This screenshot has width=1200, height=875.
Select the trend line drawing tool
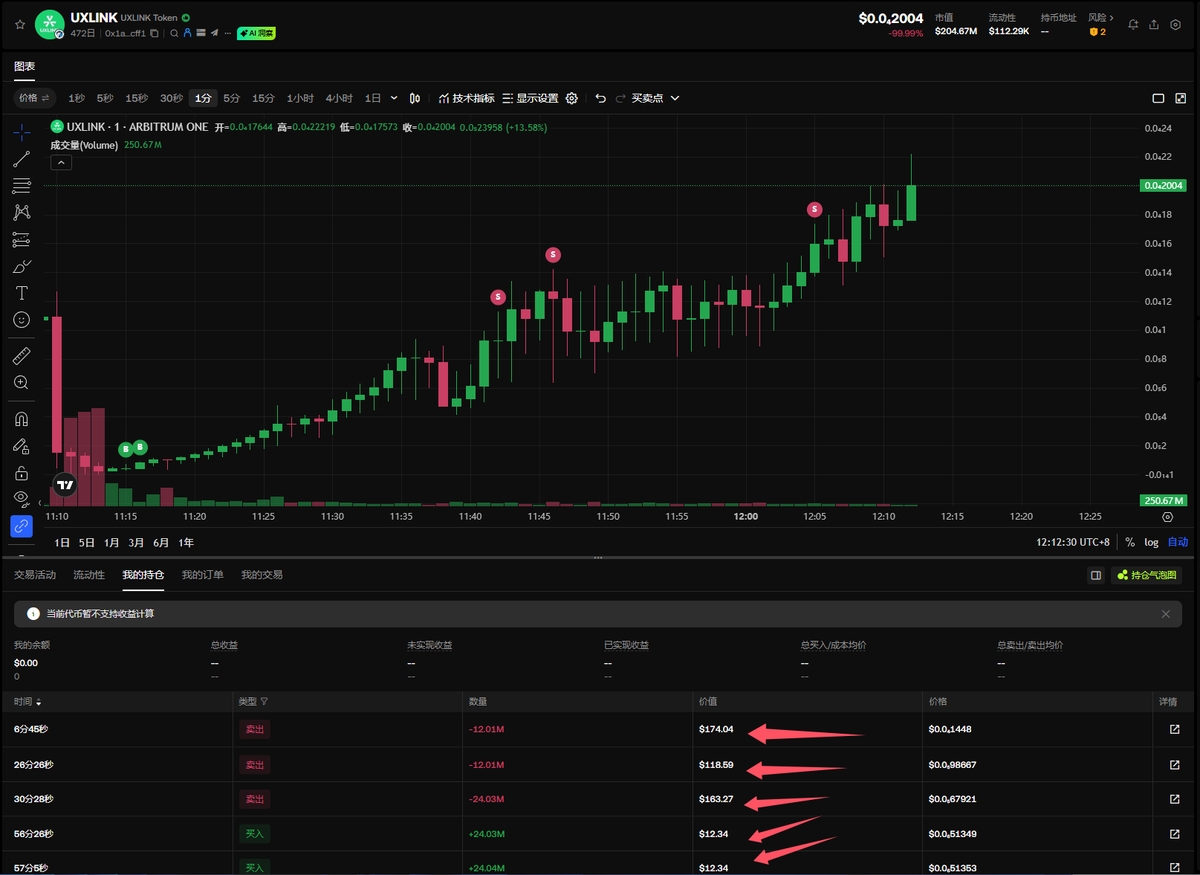(x=21, y=159)
